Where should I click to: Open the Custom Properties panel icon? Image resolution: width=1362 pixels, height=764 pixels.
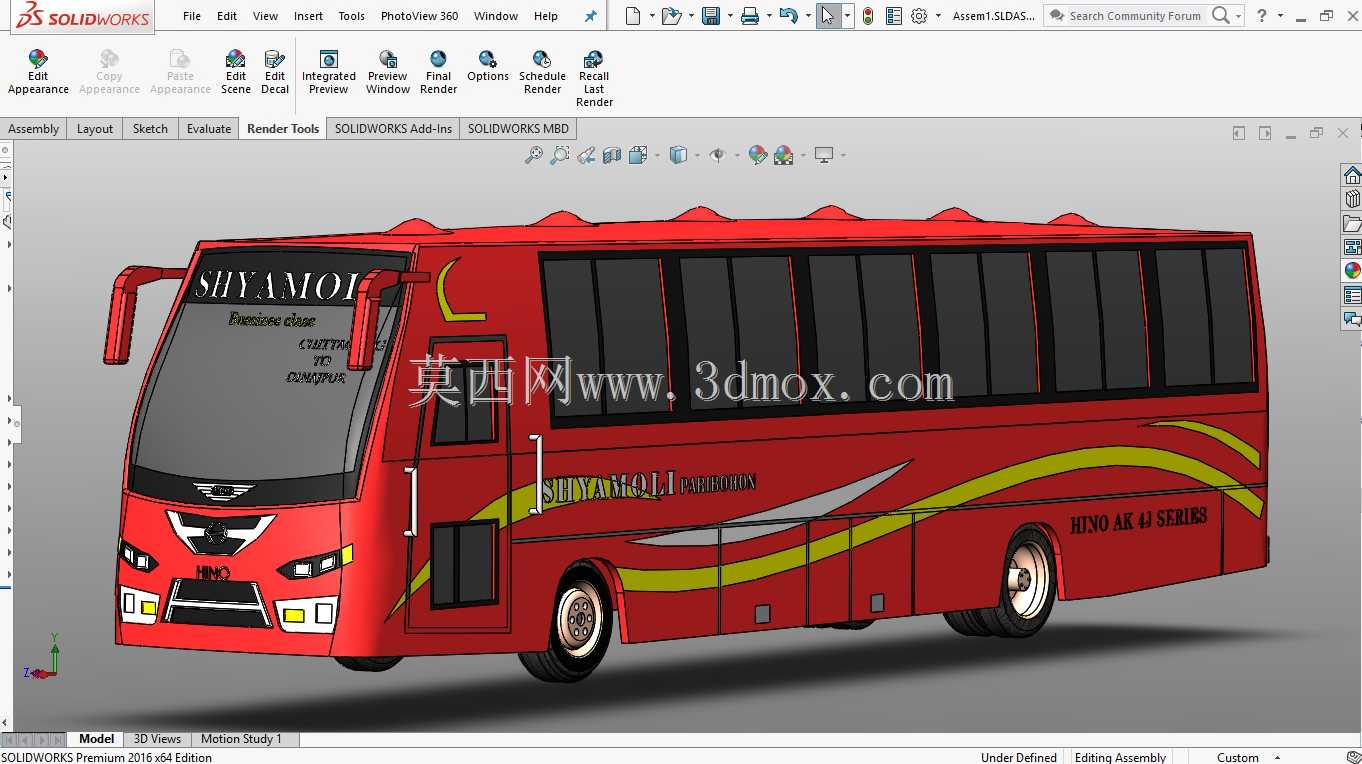1352,295
